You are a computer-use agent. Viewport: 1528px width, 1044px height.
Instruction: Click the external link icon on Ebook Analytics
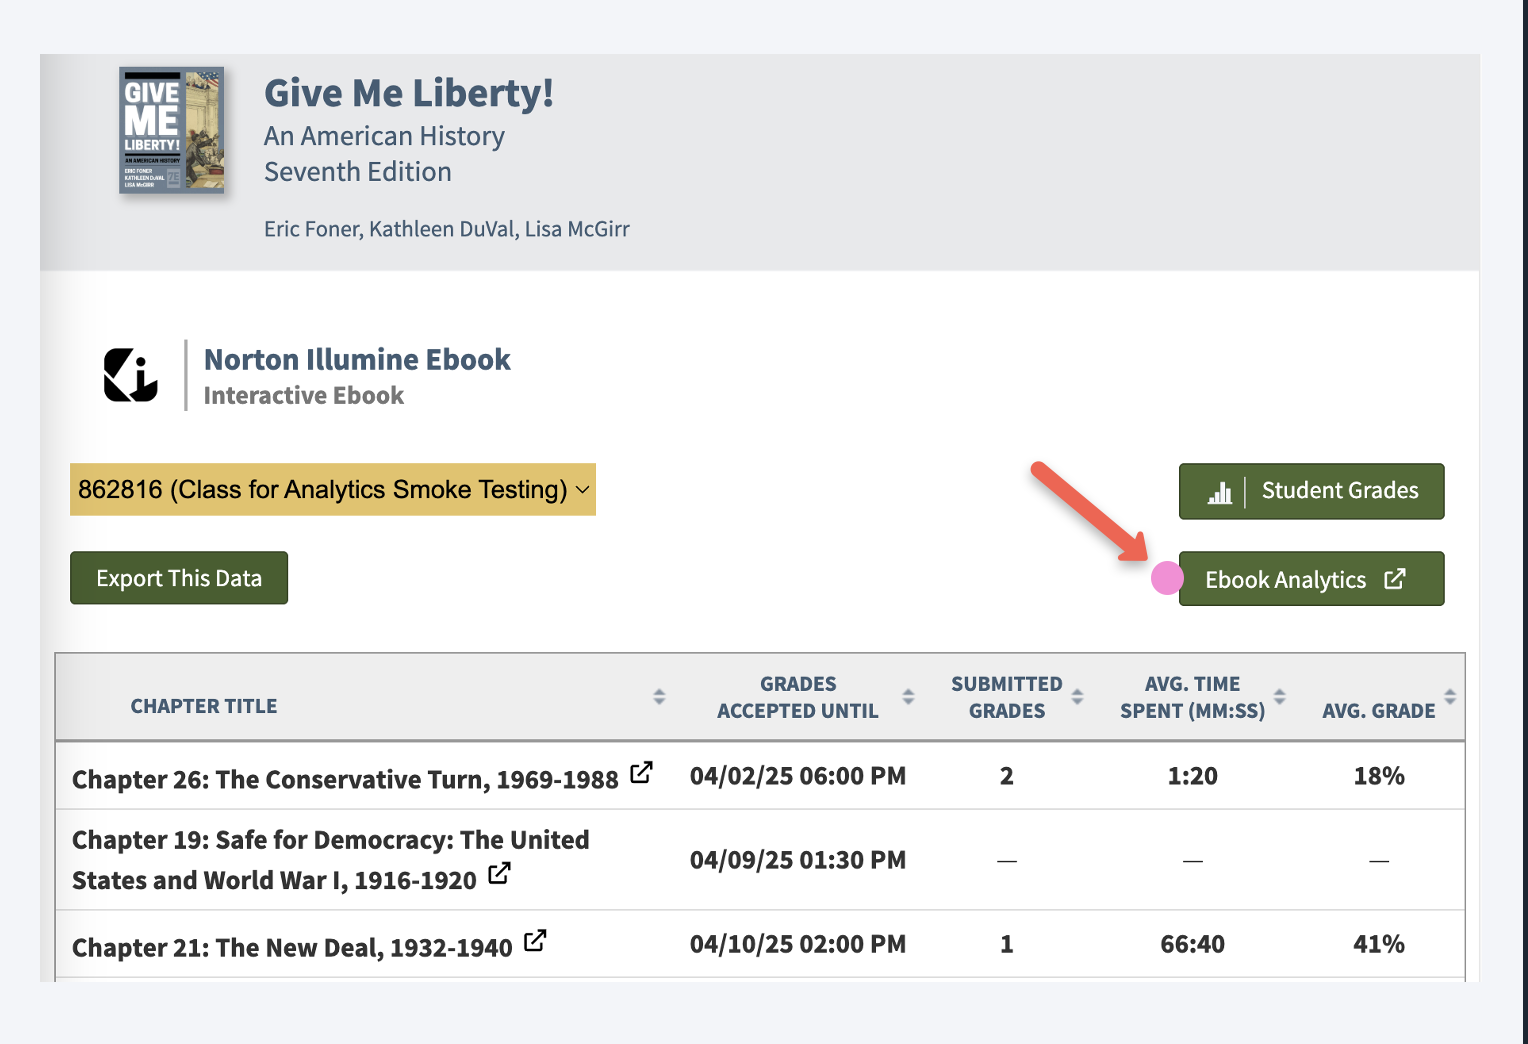[x=1395, y=579]
